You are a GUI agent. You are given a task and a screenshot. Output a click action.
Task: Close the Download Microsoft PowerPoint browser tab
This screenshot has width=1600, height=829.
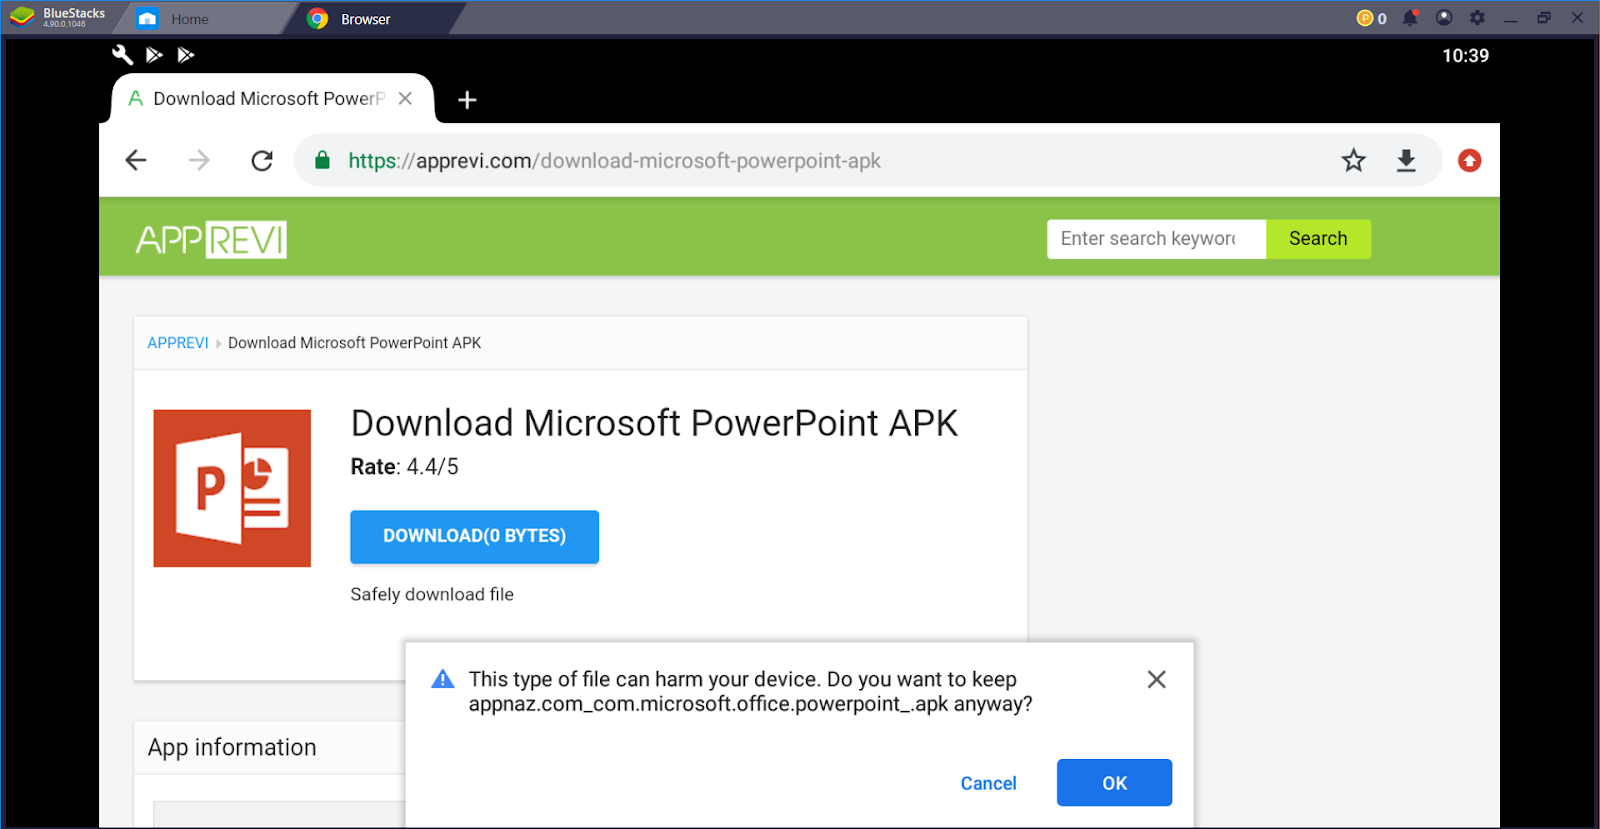405,98
